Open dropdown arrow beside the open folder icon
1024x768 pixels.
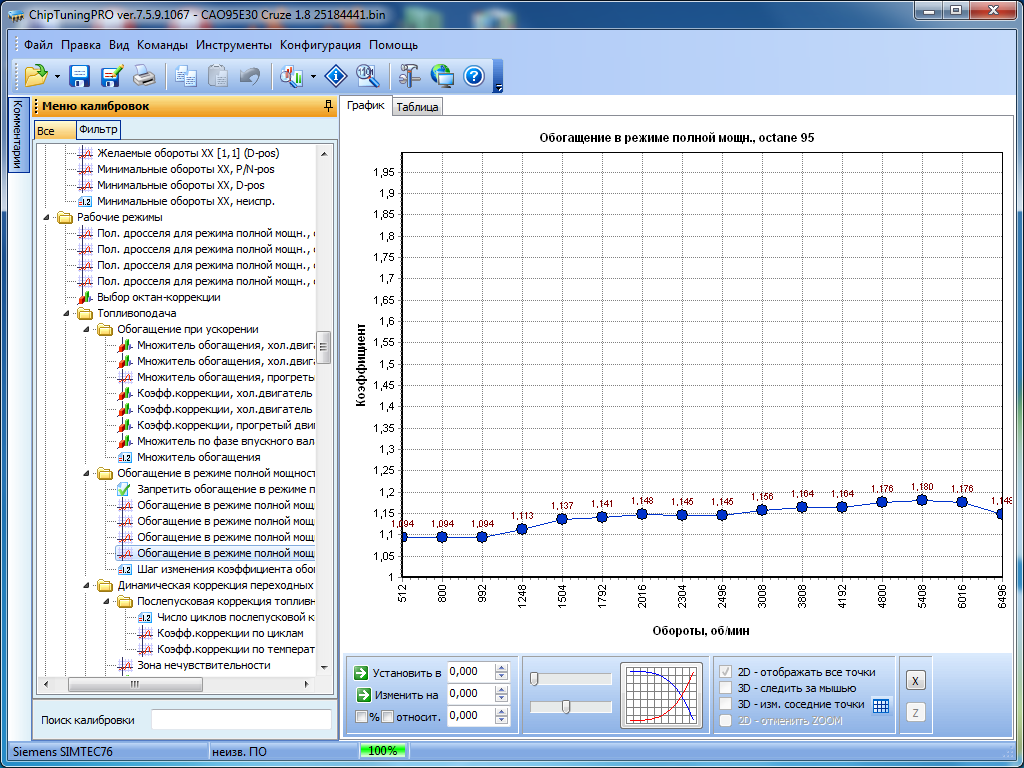58,76
